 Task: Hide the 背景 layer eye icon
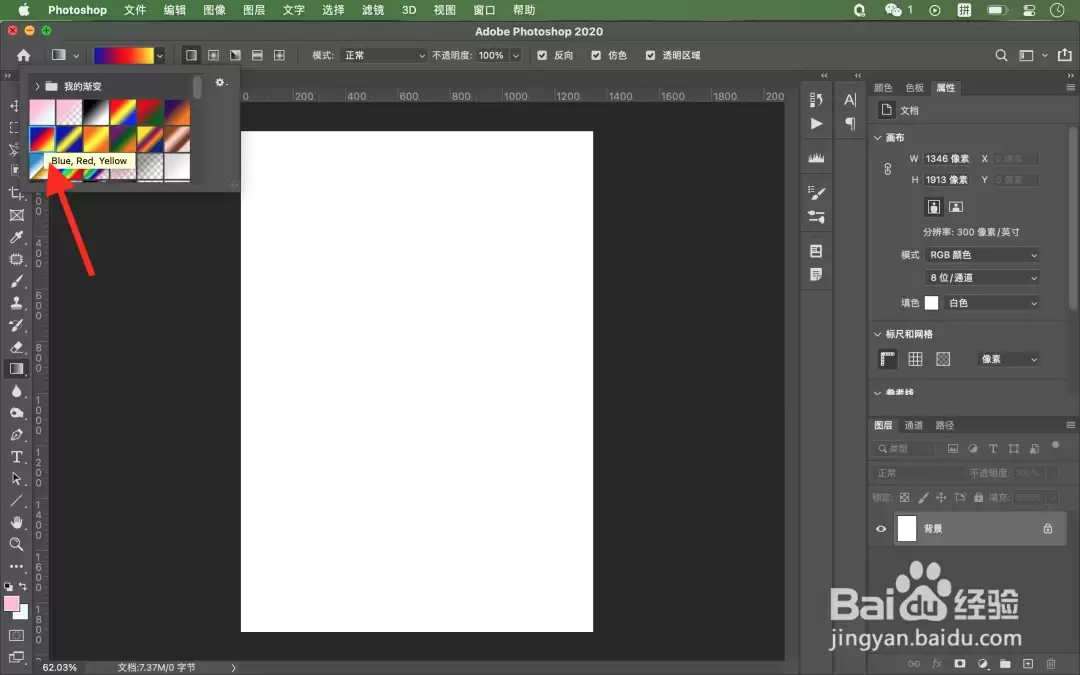[881, 529]
